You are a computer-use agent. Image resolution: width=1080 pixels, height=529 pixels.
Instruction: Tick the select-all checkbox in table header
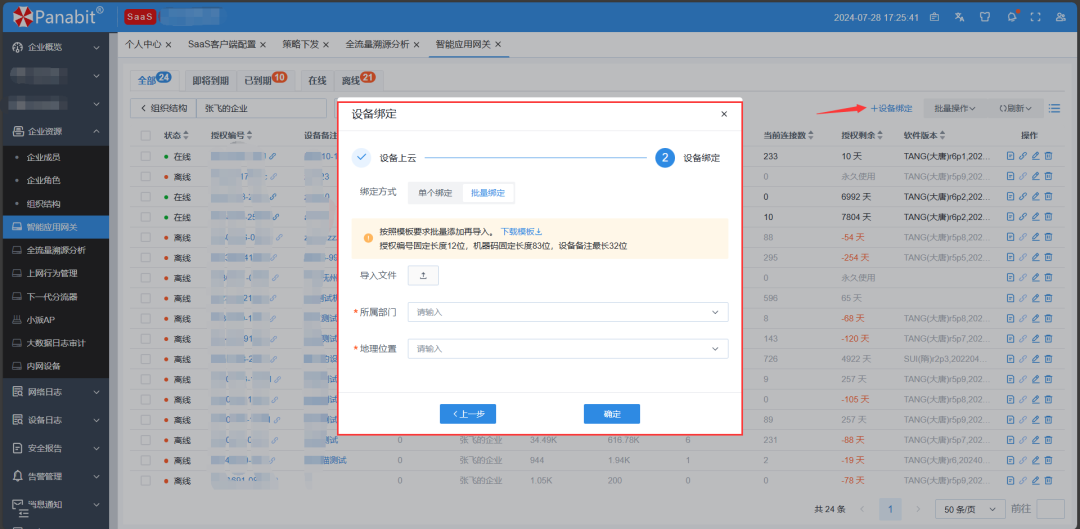point(146,135)
